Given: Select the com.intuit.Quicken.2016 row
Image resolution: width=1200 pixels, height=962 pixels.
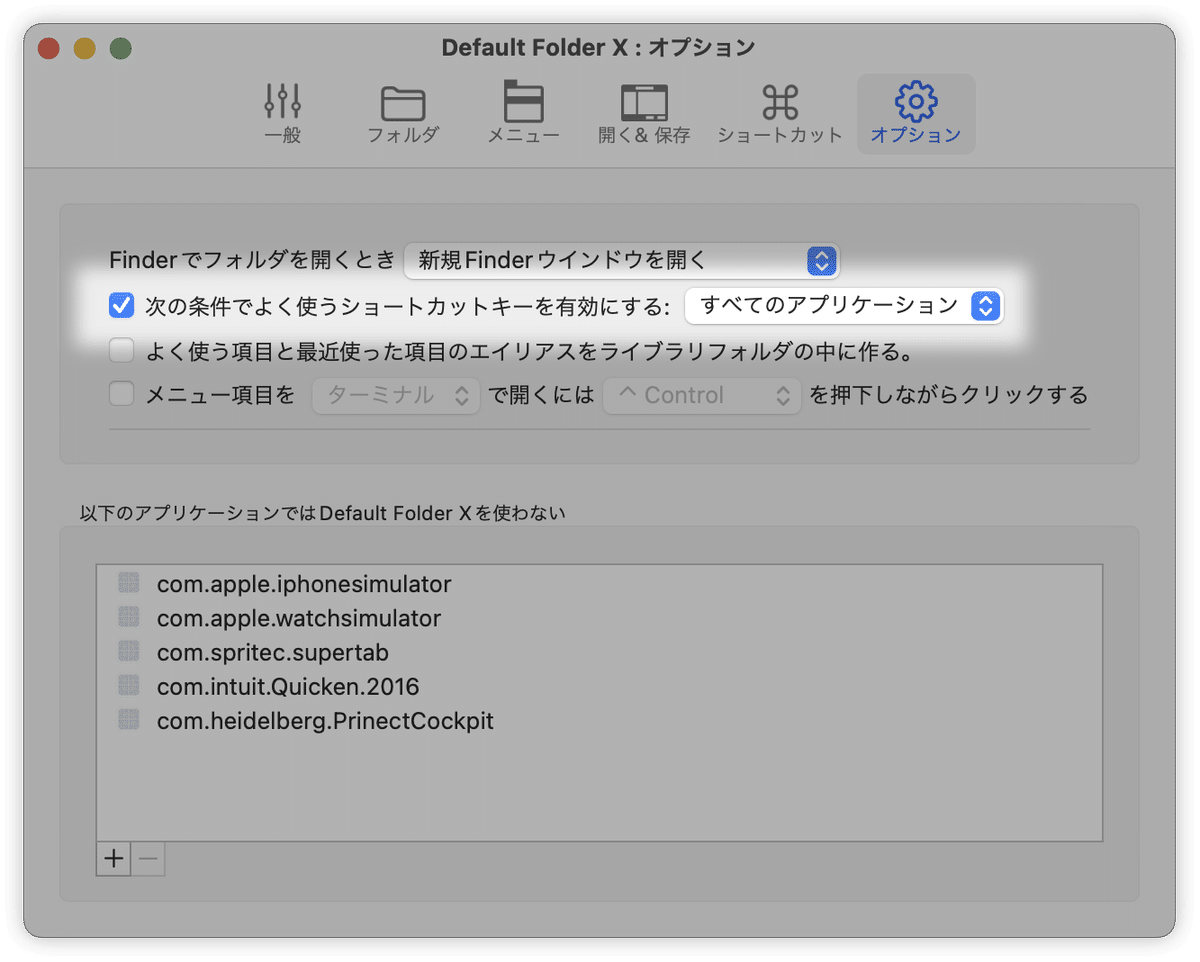Looking at the screenshot, I should click(x=599, y=686).
